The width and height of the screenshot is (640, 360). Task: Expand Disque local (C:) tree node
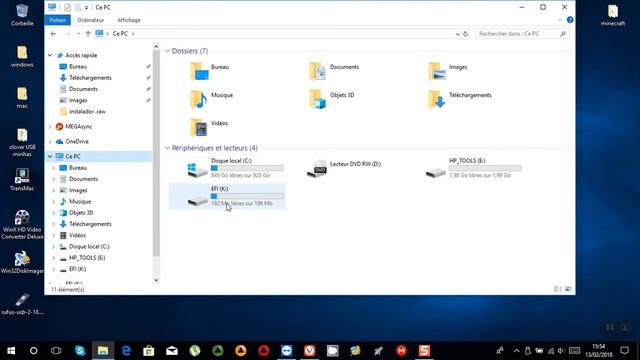click(53, 247)
